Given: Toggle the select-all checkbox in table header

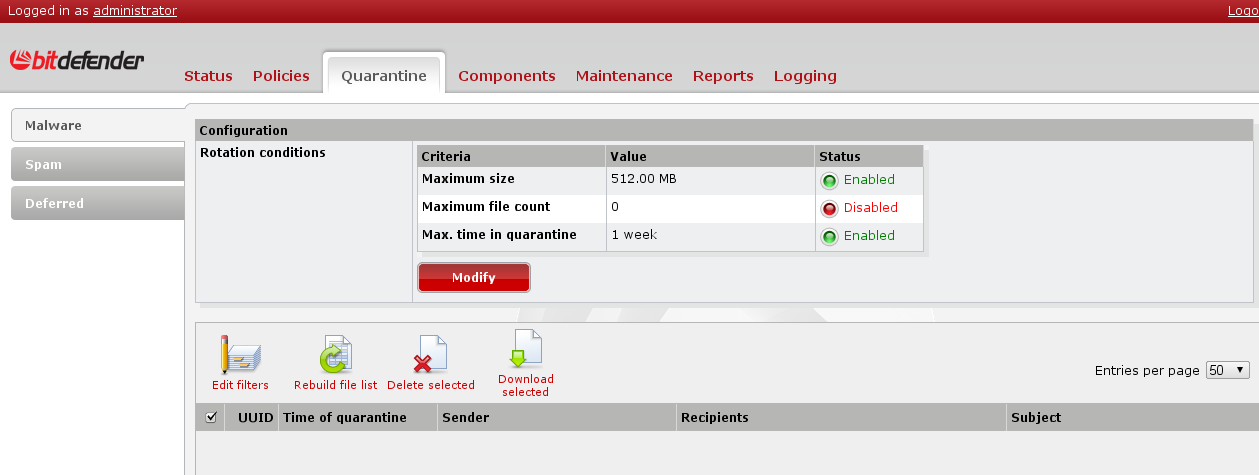Looking at the screenshot, I should (x=211, y=417).
